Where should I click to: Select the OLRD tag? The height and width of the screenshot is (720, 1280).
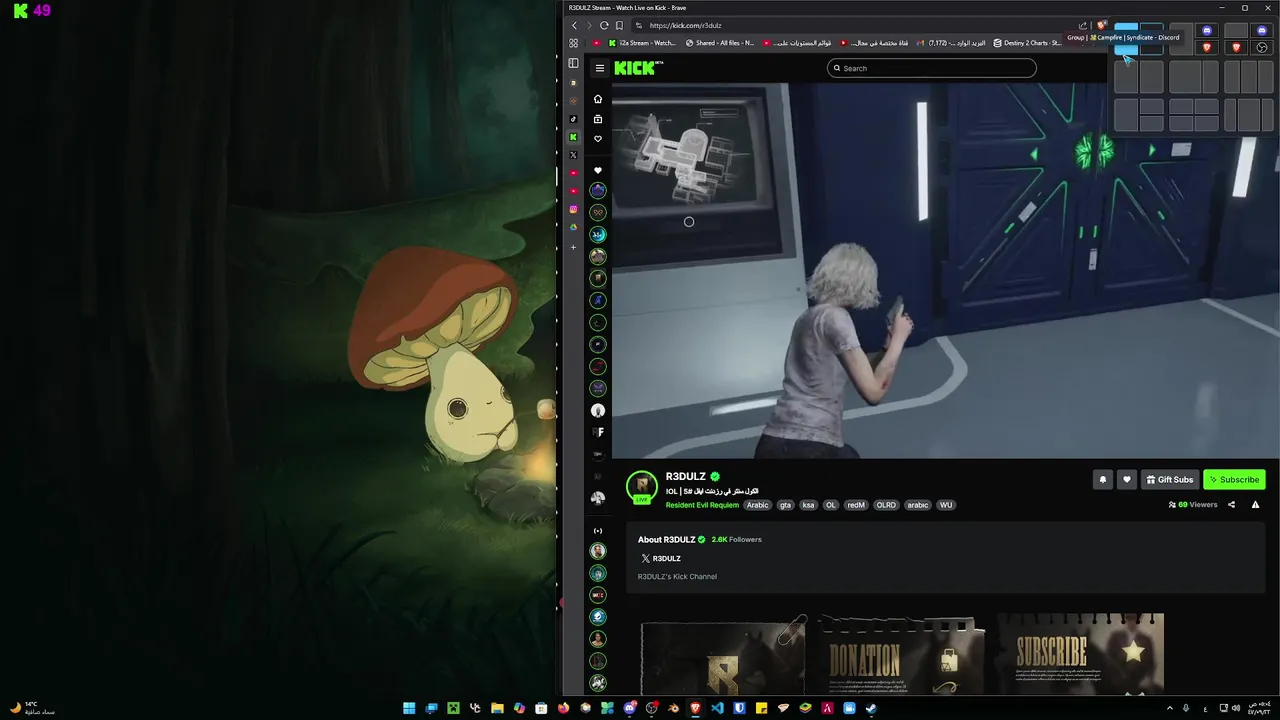pyautogui.click(x=886, y=505)
